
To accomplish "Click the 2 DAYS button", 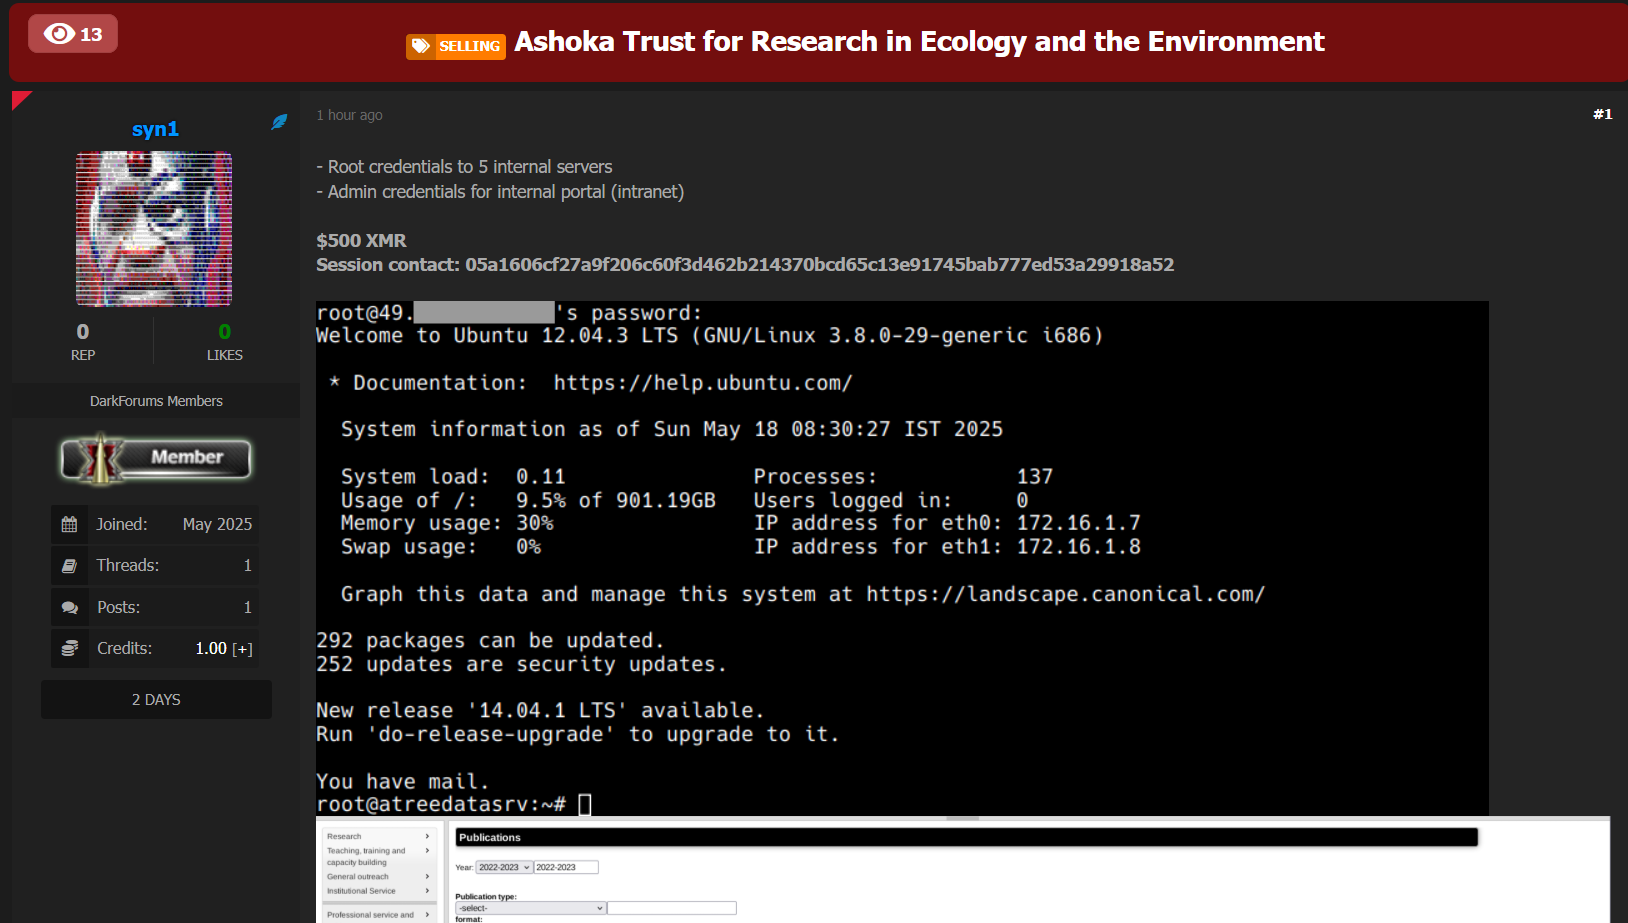I will (x=156, y=700).
